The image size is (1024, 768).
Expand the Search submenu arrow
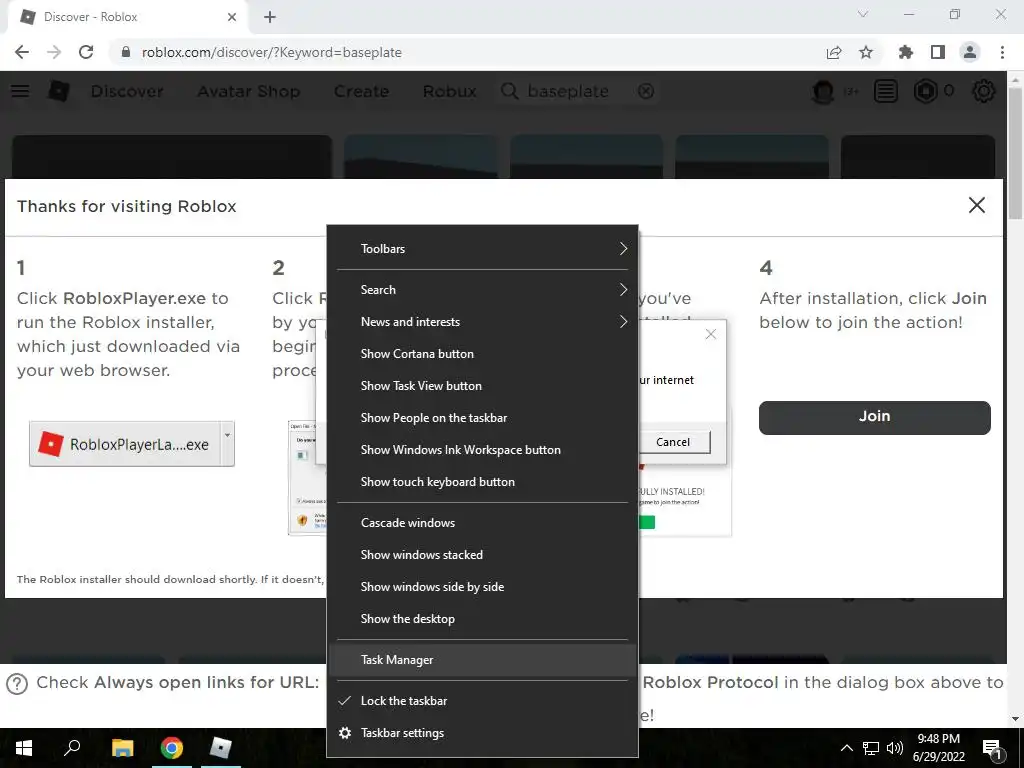623,289
